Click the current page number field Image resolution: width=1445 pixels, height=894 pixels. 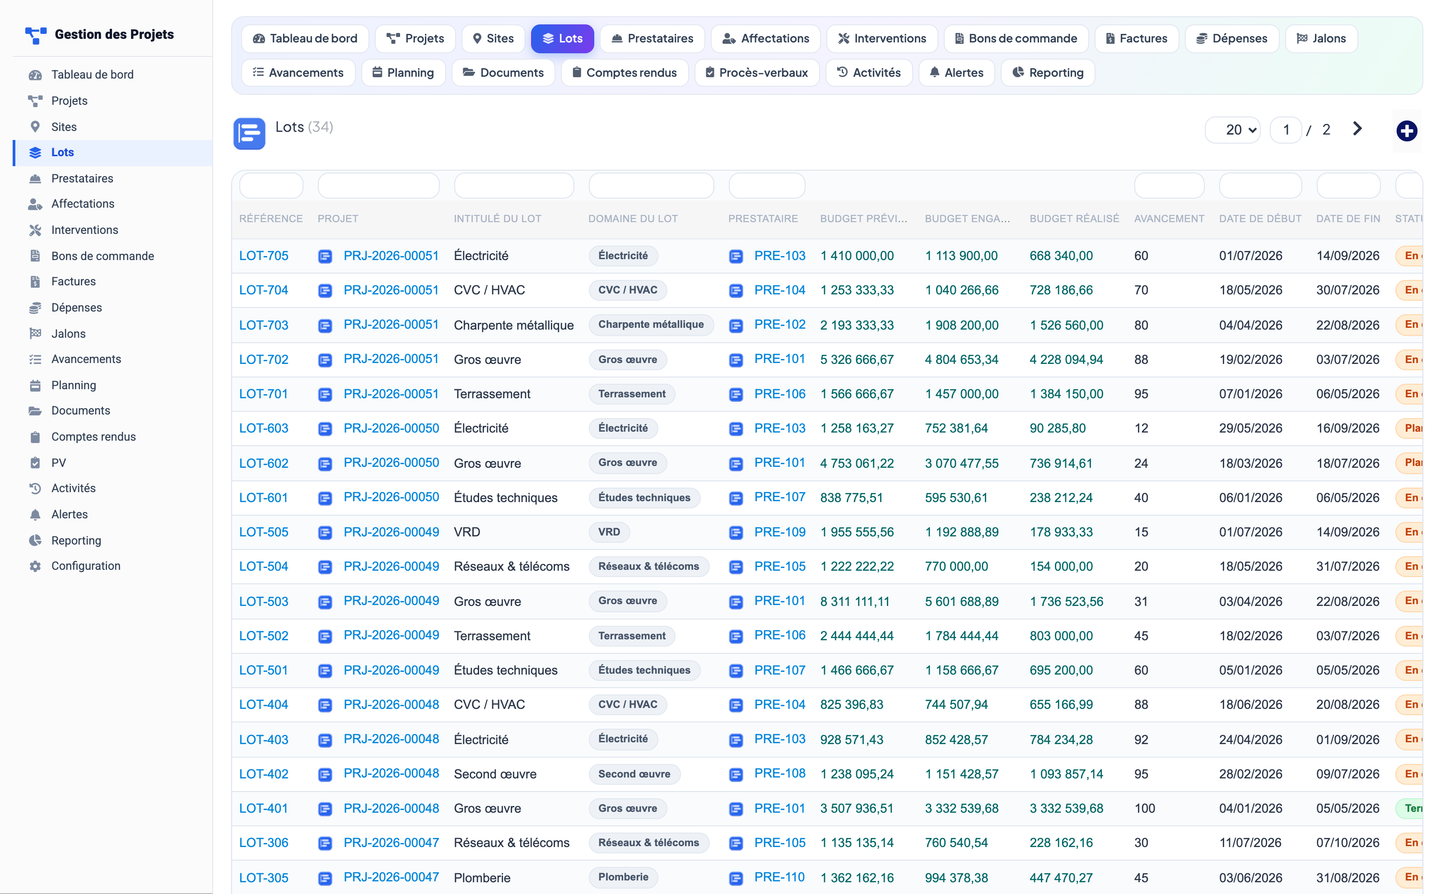[x=1286, y=130]
